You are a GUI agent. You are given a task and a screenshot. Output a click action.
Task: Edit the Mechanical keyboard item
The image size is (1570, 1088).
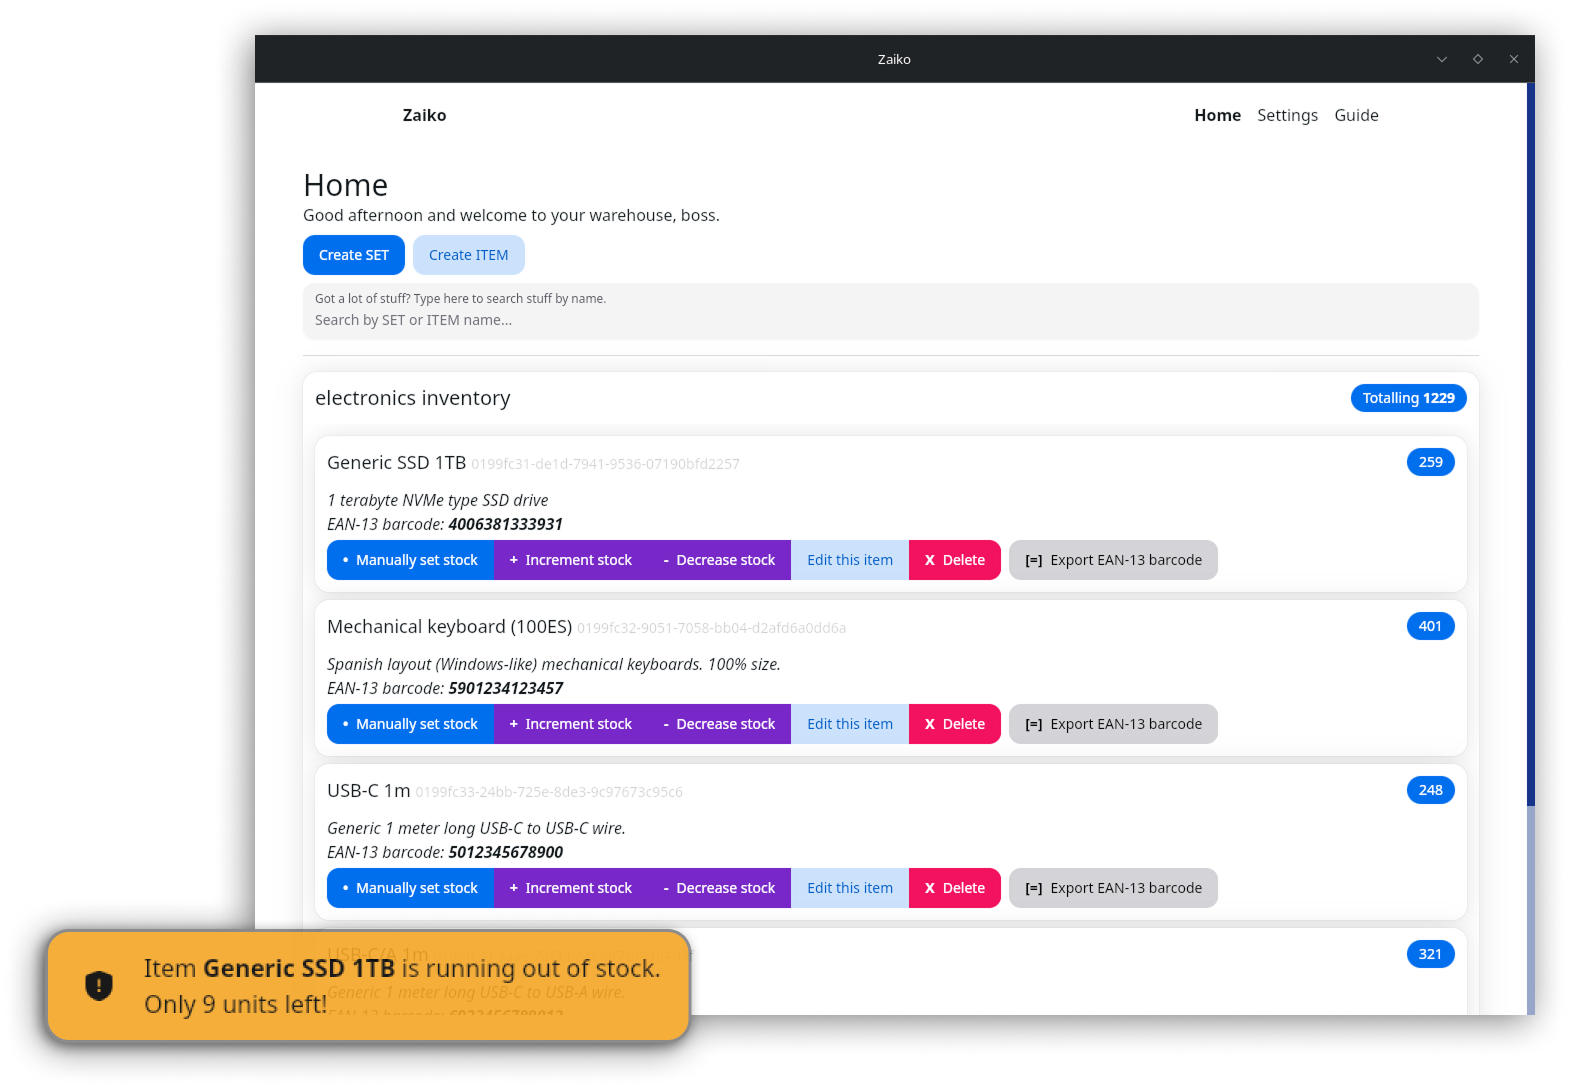tap(850, 724)
